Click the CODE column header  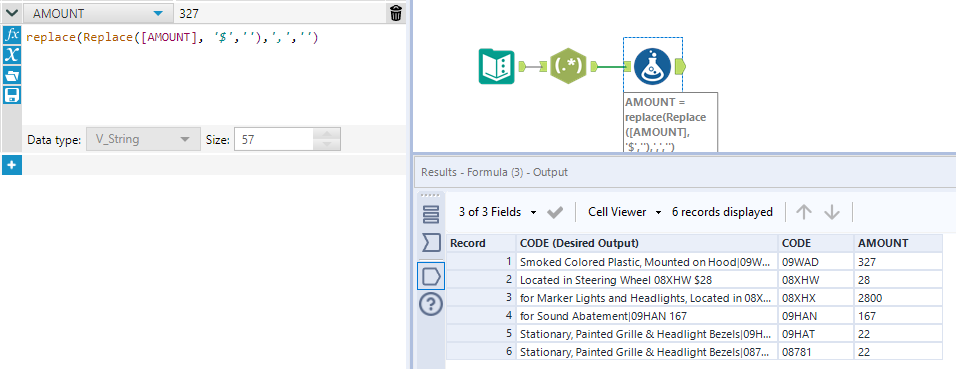click(816, 243)
